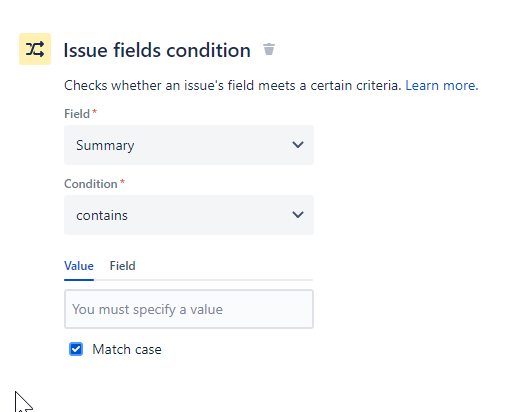The image size is (522, 412).
Task: Click the Match case label text
Action: tap(127, 349)
